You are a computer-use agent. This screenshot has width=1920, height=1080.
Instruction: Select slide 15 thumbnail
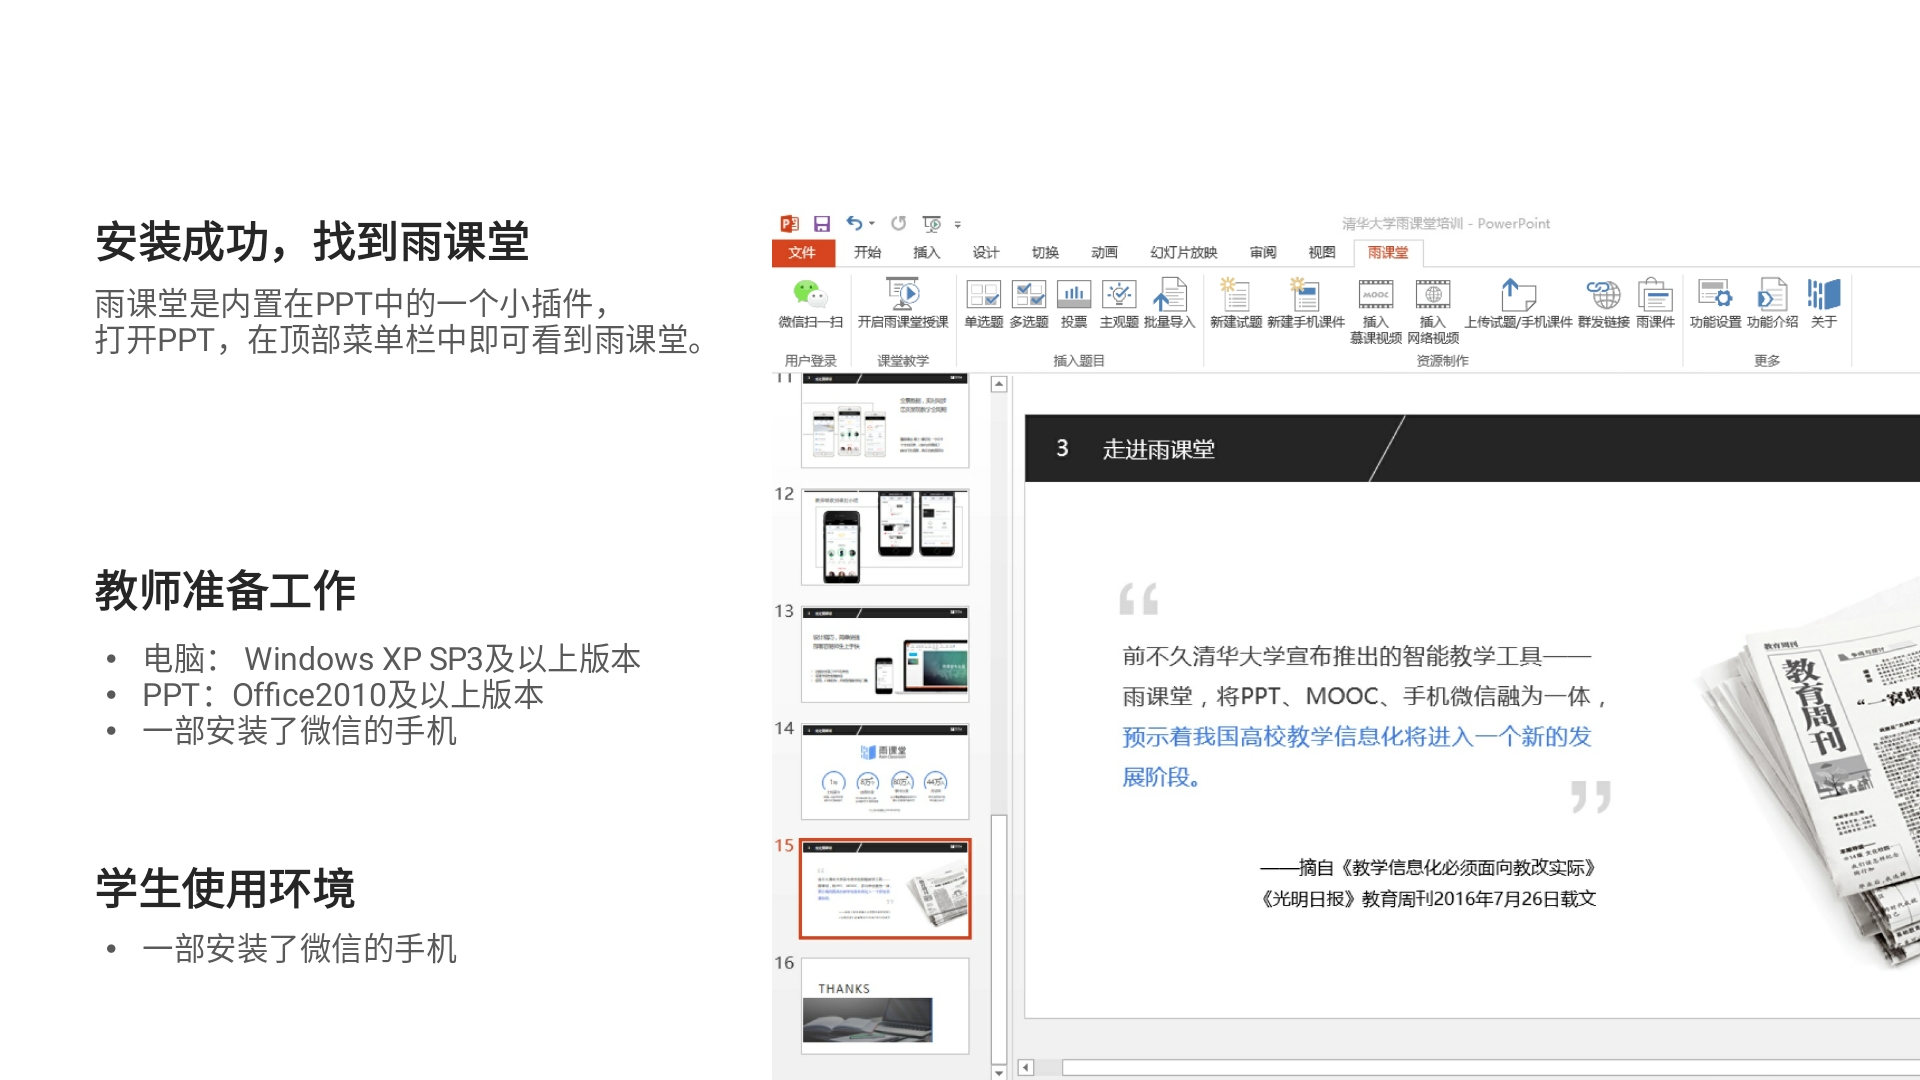click(885, 889)
